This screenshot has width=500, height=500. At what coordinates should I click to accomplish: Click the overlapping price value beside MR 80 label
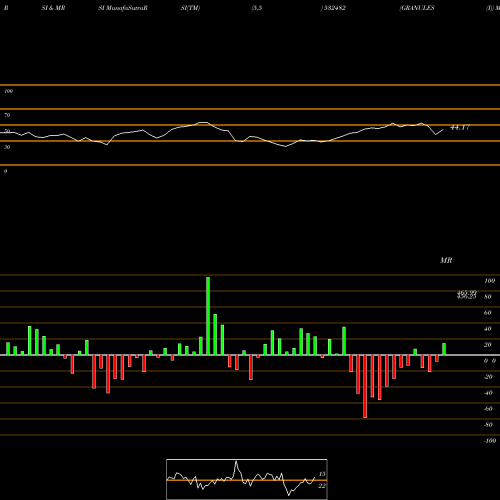[467, 295]
